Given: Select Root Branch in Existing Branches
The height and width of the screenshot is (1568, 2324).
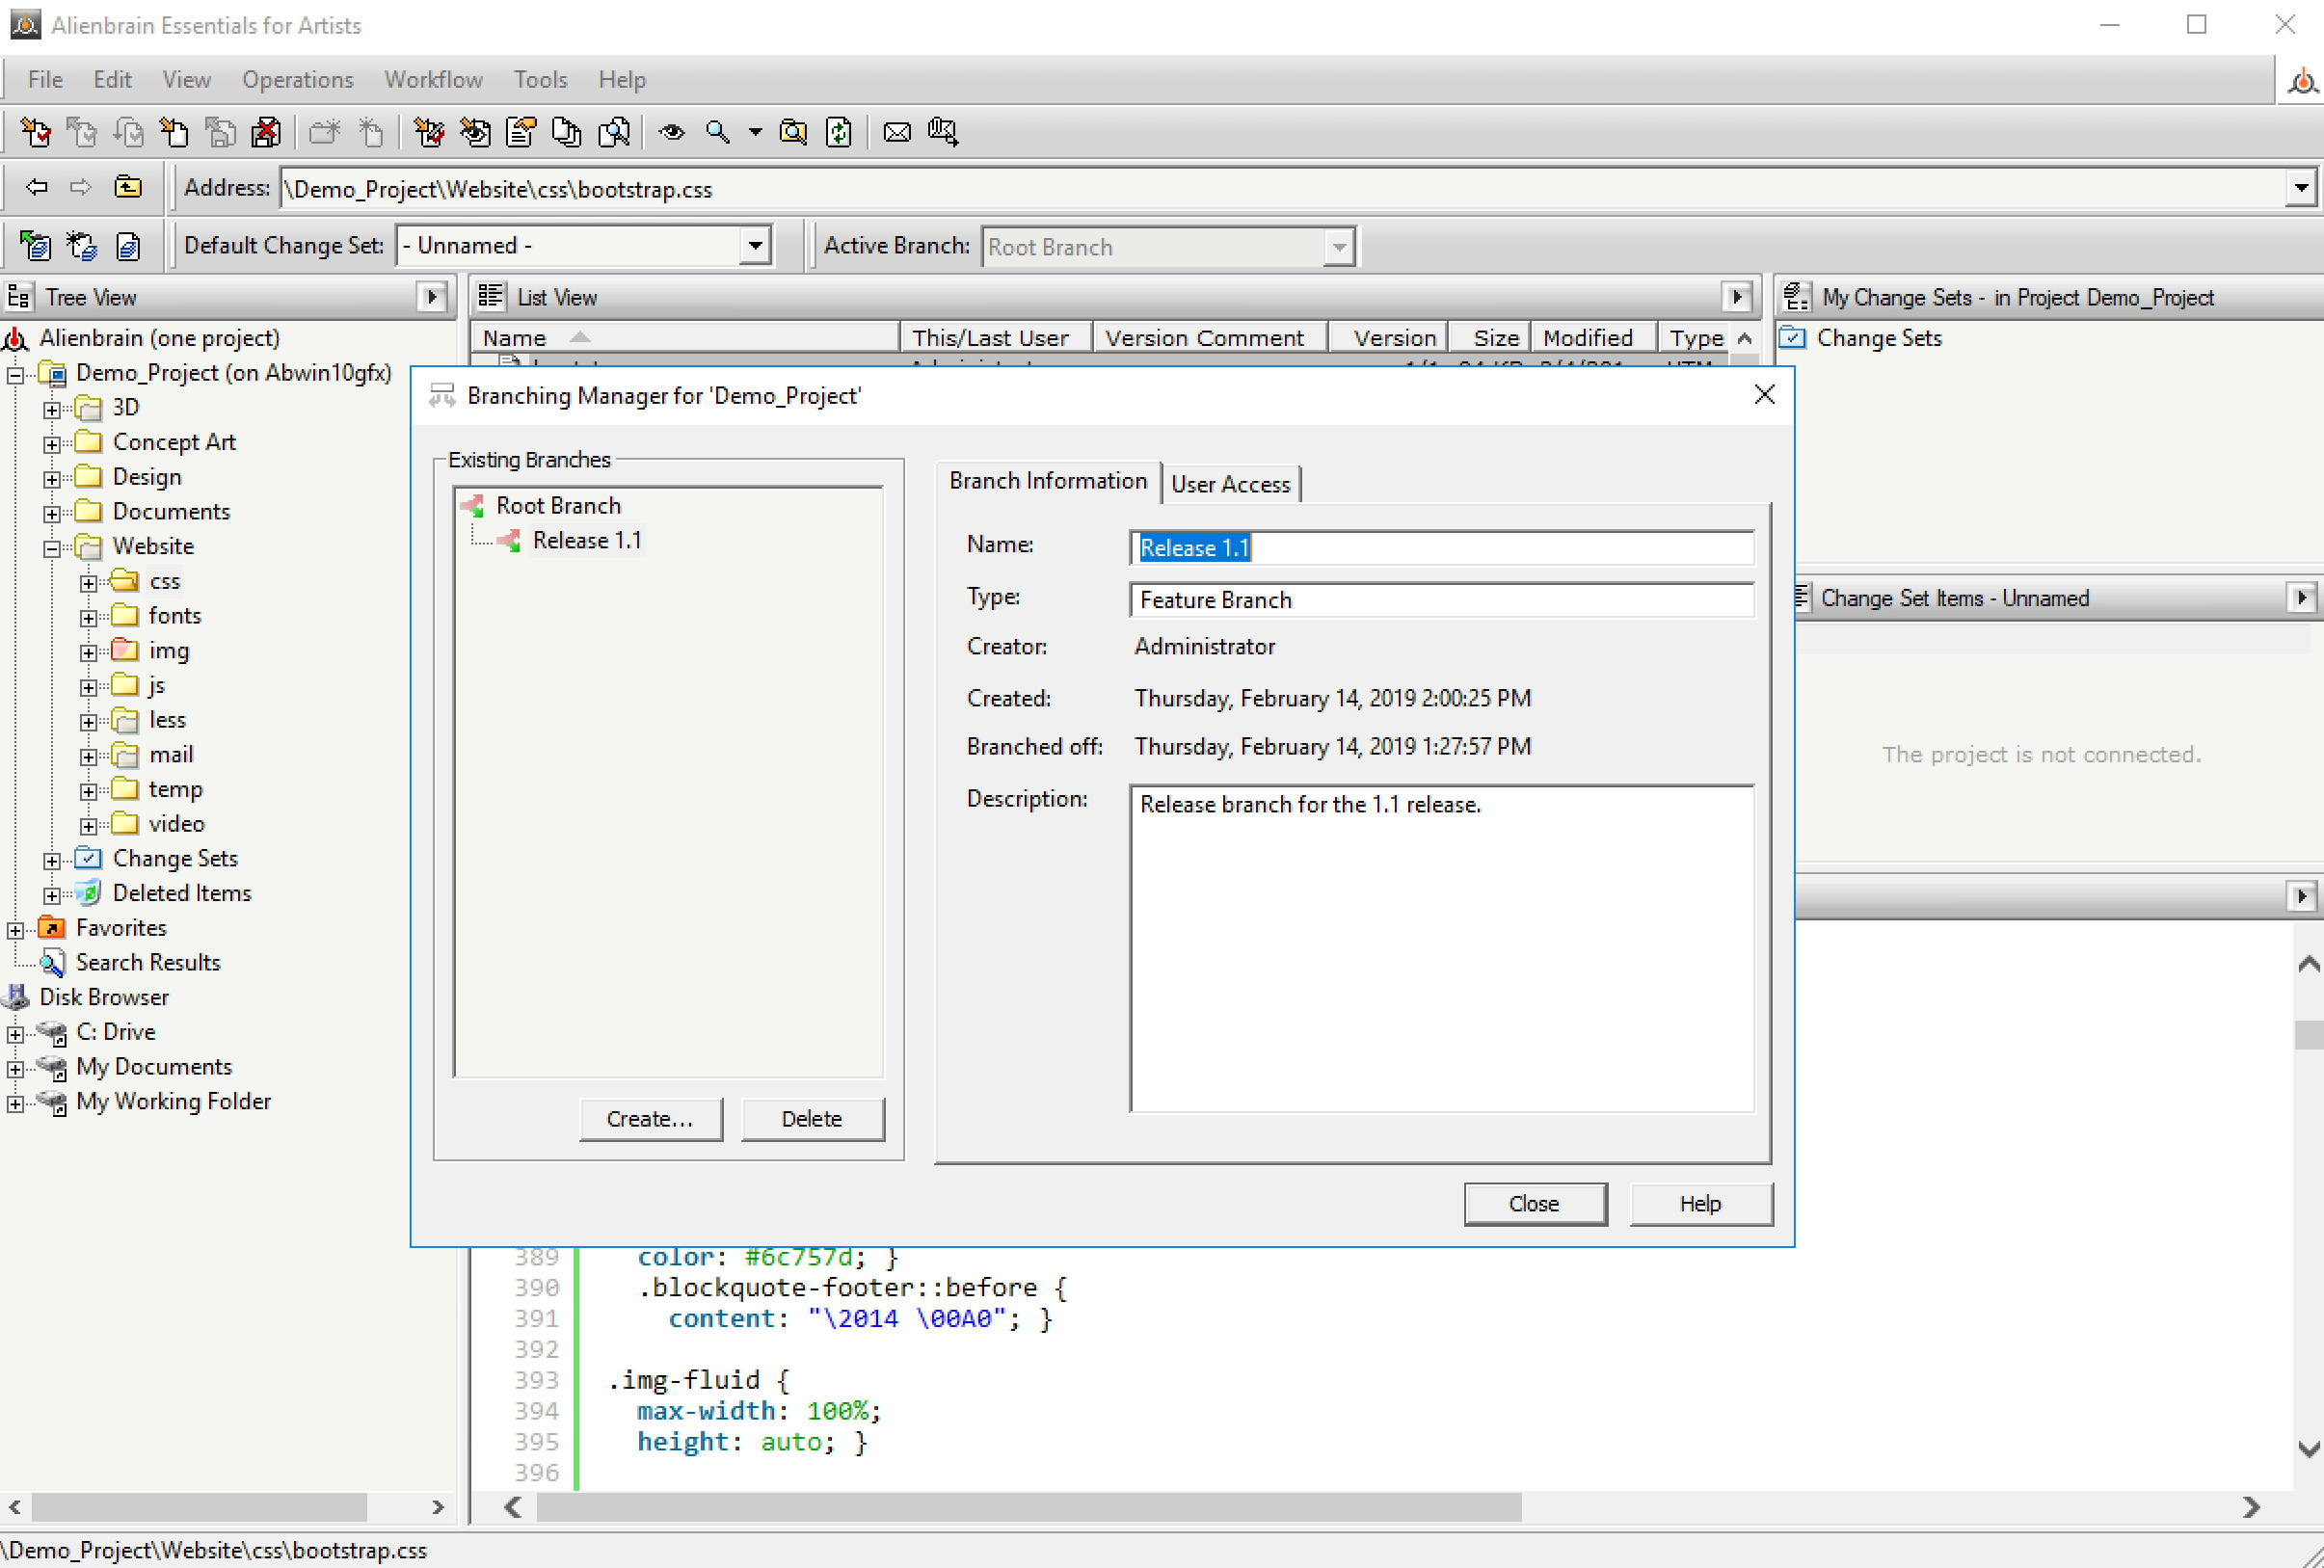Looking at the screenshot, I should [558, 506].
